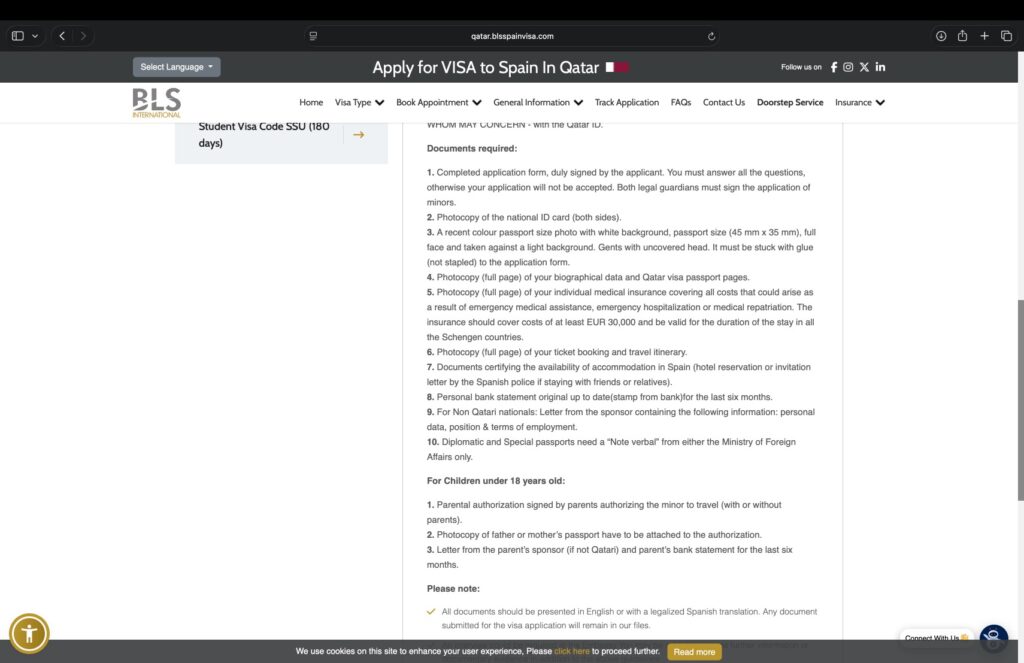Open BLS X (Twitter) icon
Viewport: 1024px width, 663px height.
click(x=864, y=67)
